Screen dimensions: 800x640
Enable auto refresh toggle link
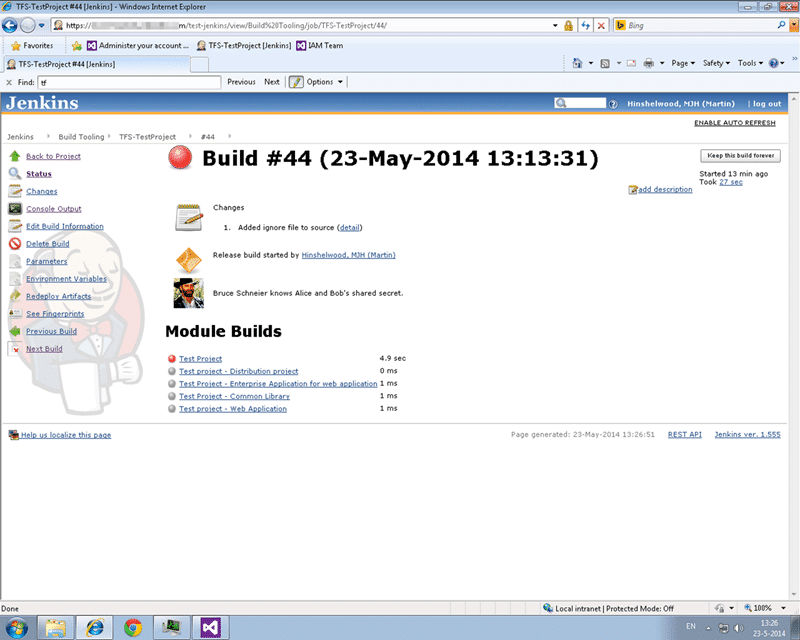coord(735,123)
